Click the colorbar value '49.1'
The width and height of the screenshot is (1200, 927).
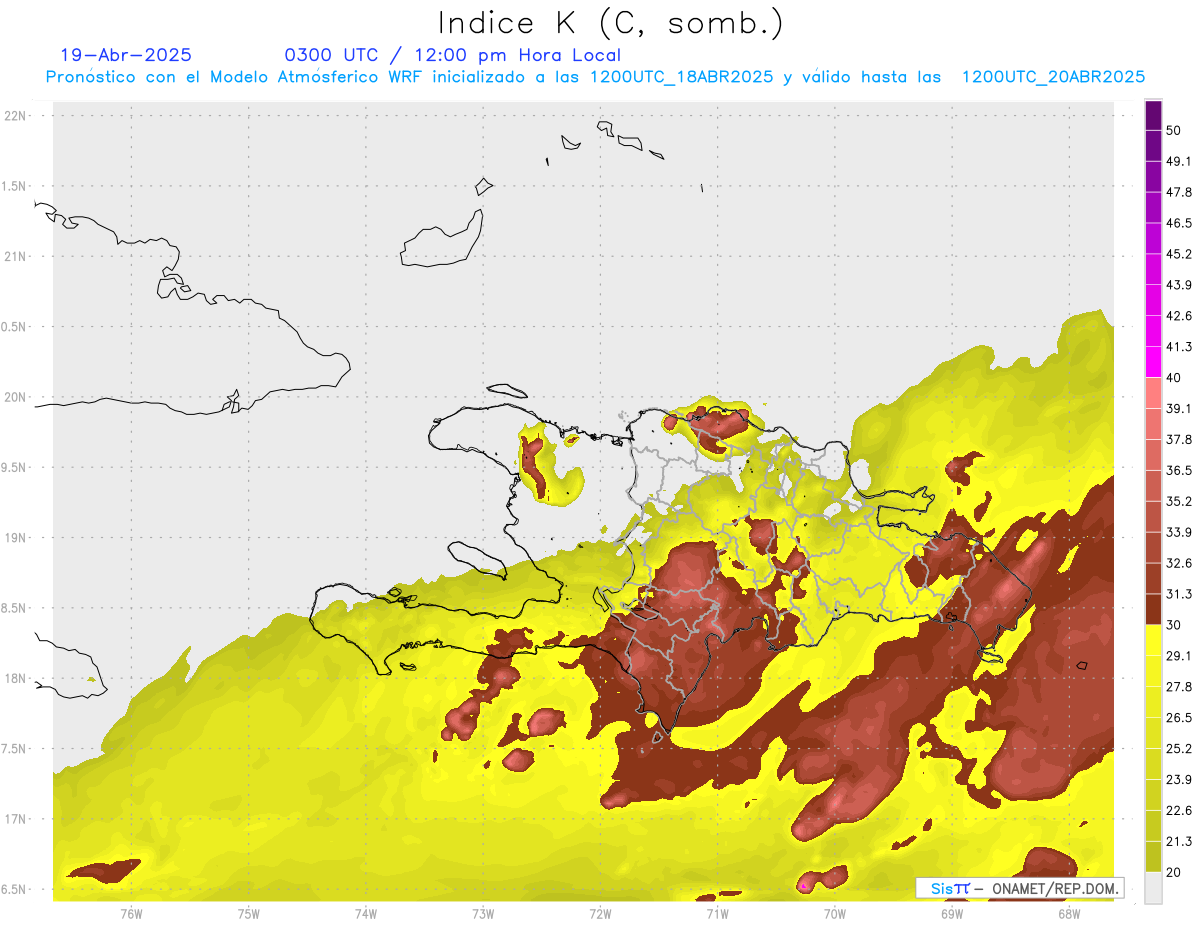[x=1179, y=161]
